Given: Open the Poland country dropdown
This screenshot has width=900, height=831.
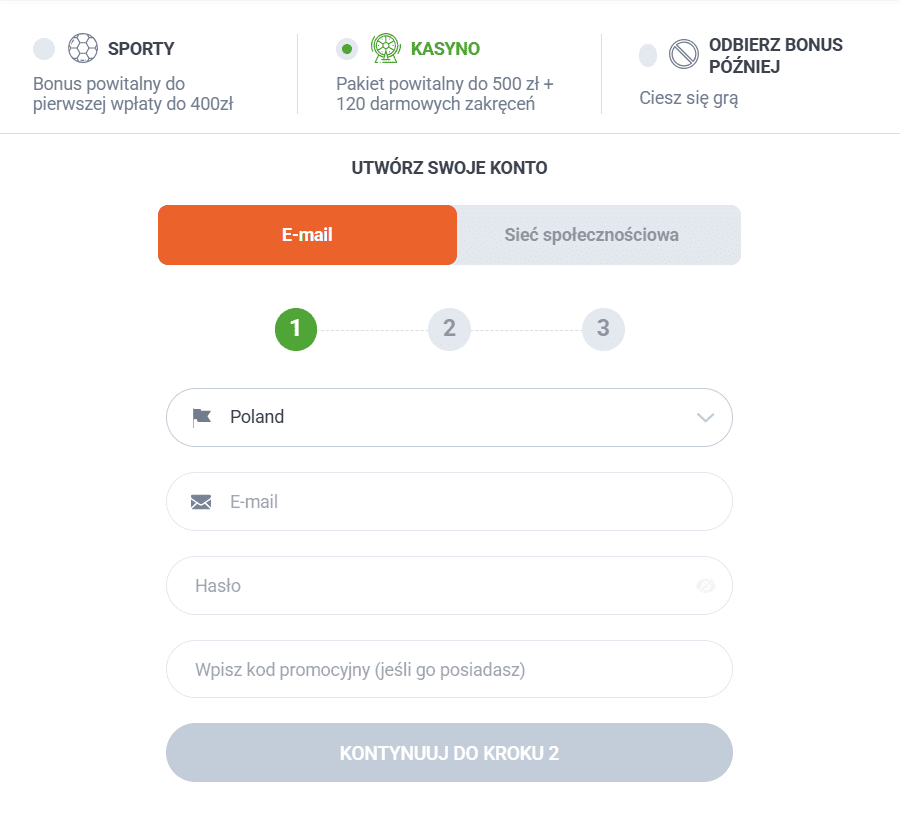Looking at the screenshot, I should [449, 417].
